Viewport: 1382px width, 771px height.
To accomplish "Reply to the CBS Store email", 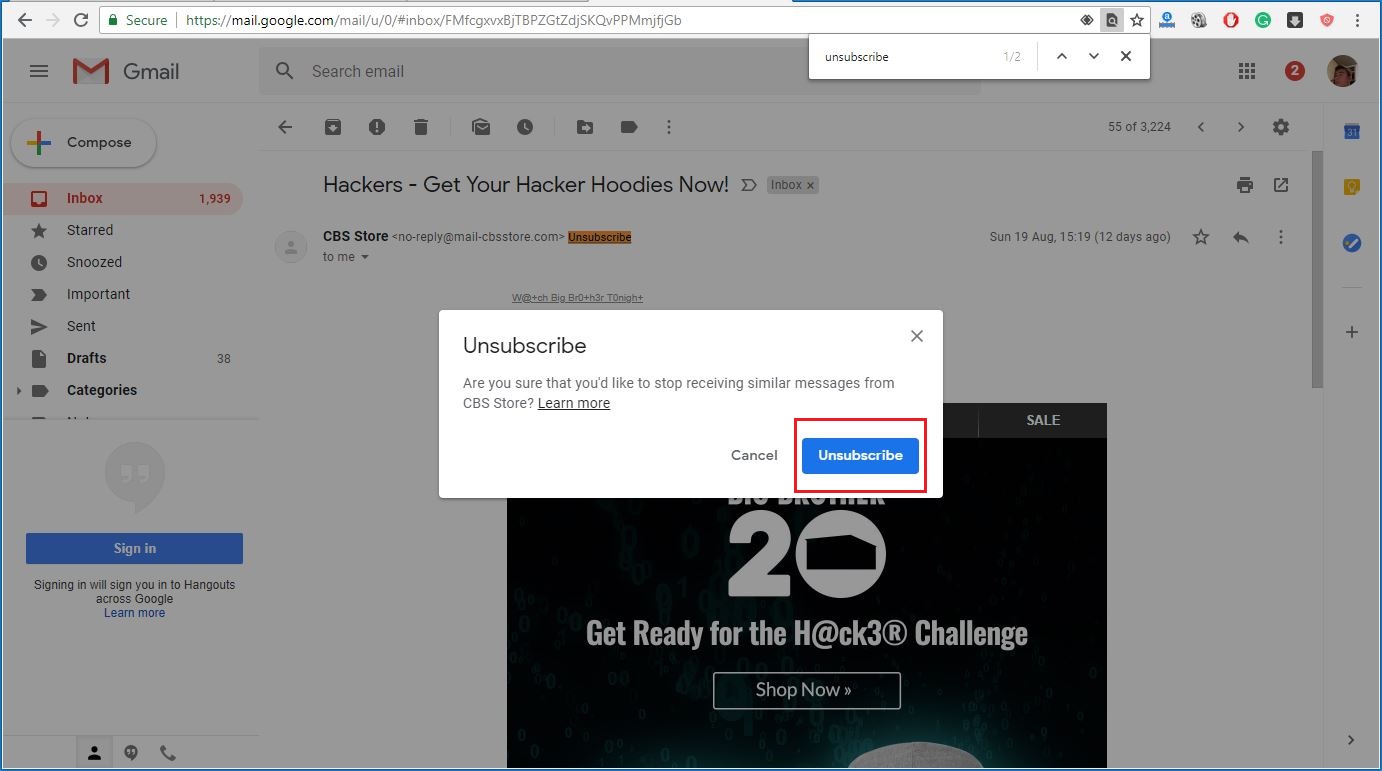I will click(x=1241, y=237).
